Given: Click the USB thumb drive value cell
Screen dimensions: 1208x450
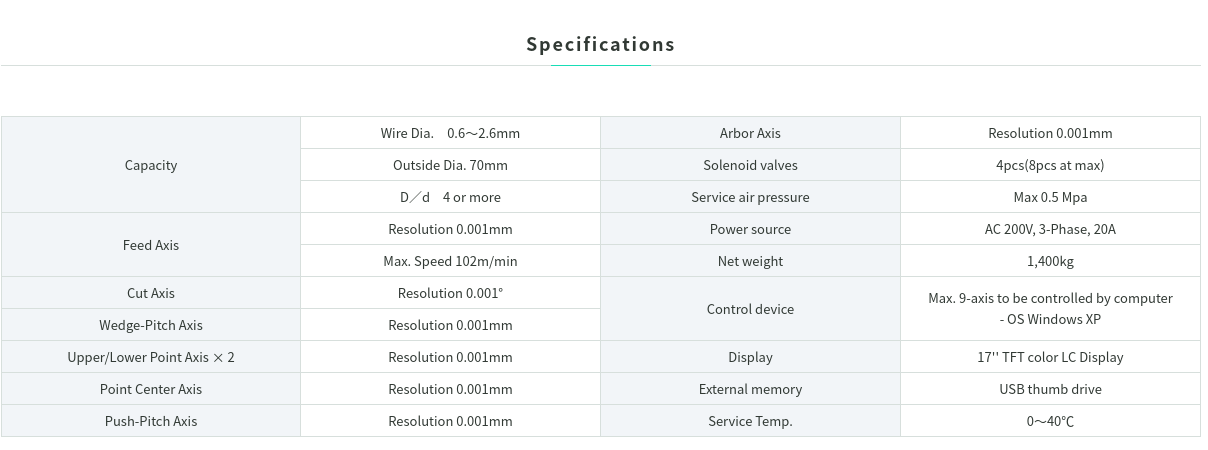Looking at the screenshot, I should click(x=1050, y=389).
